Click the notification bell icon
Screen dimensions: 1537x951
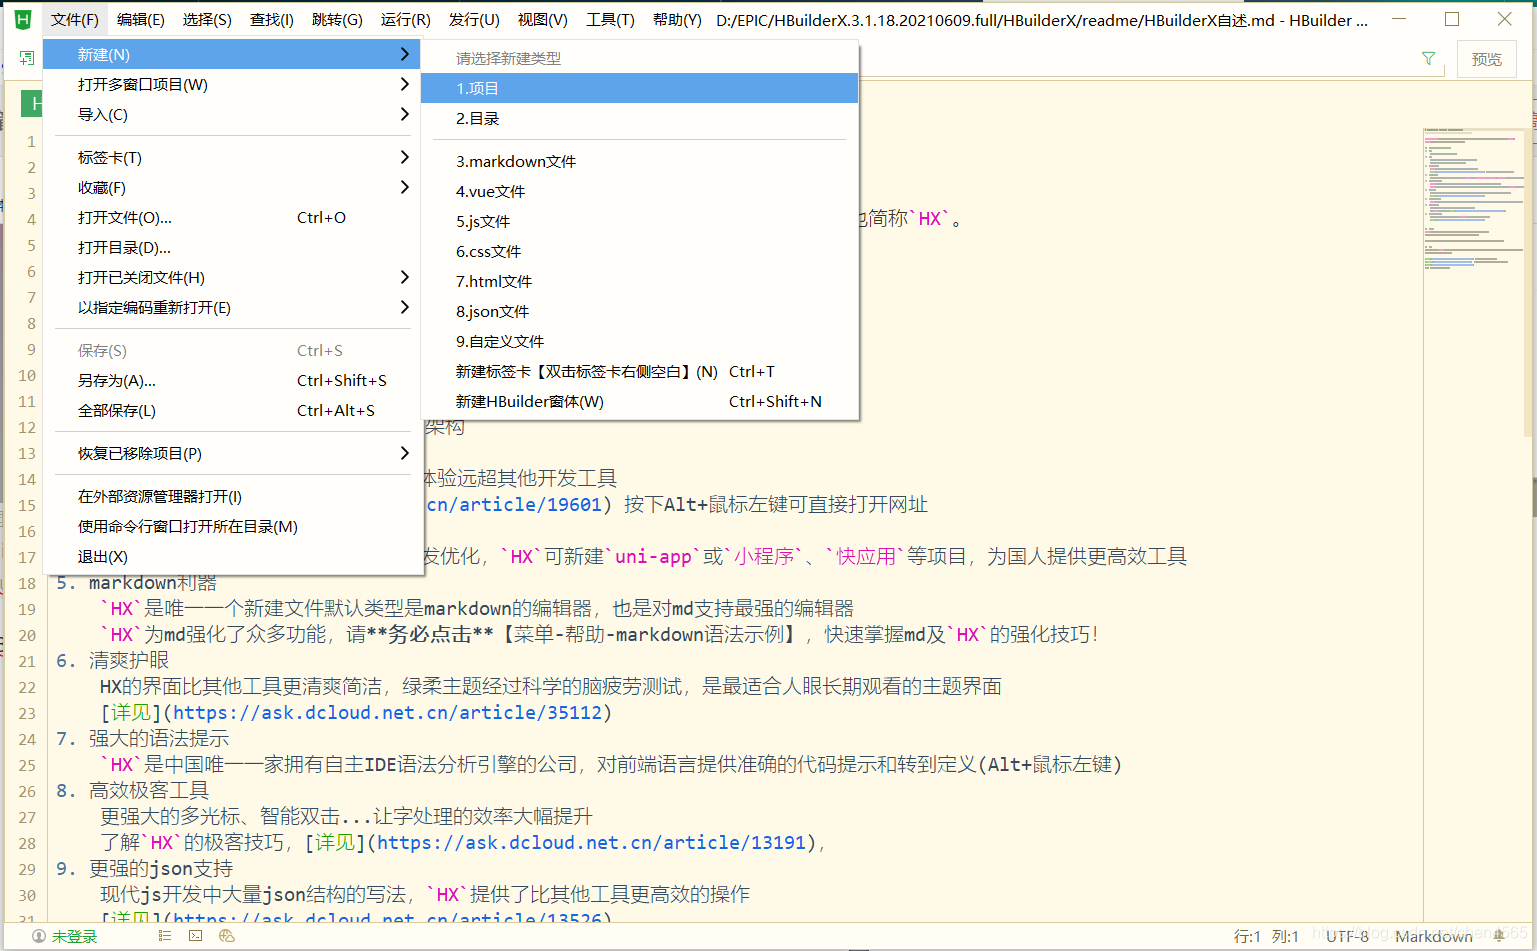1499,936
